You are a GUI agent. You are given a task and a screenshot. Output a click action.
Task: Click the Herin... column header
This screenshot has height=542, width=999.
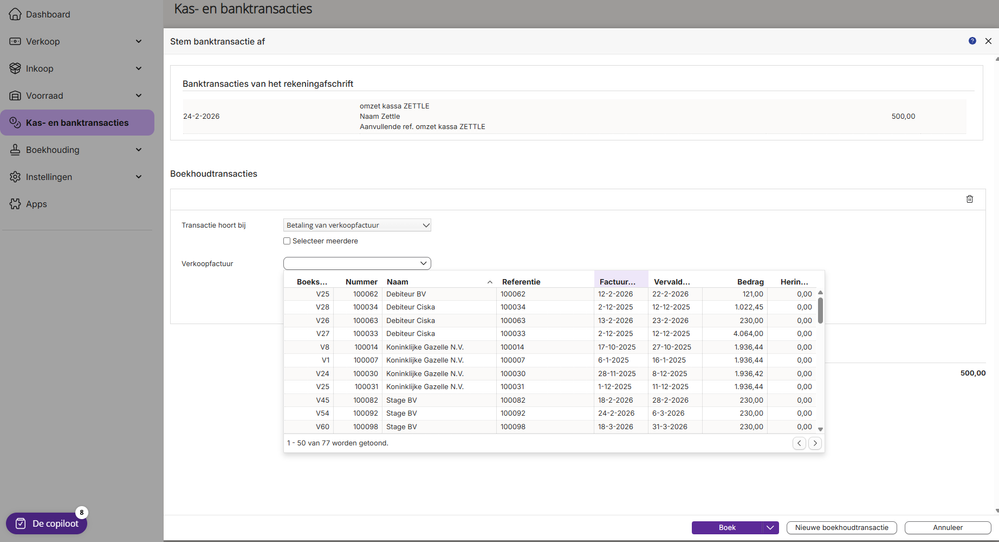tap(792, 282)
